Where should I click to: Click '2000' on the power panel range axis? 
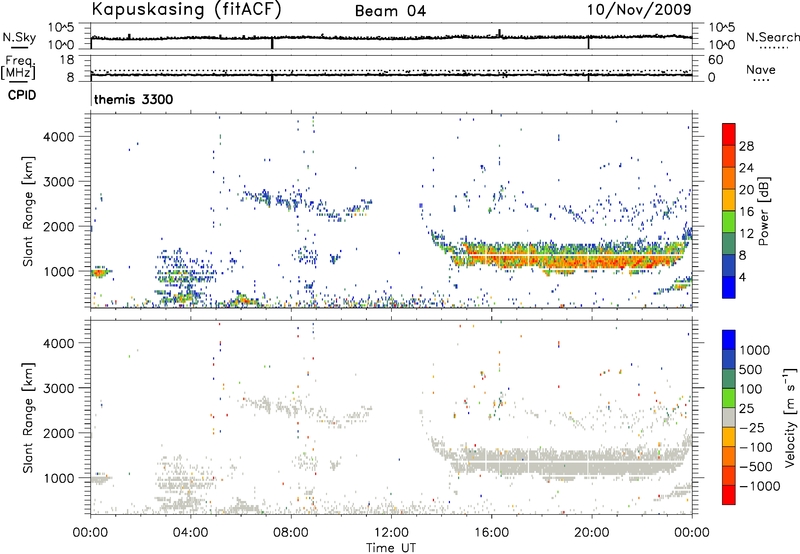59,226
